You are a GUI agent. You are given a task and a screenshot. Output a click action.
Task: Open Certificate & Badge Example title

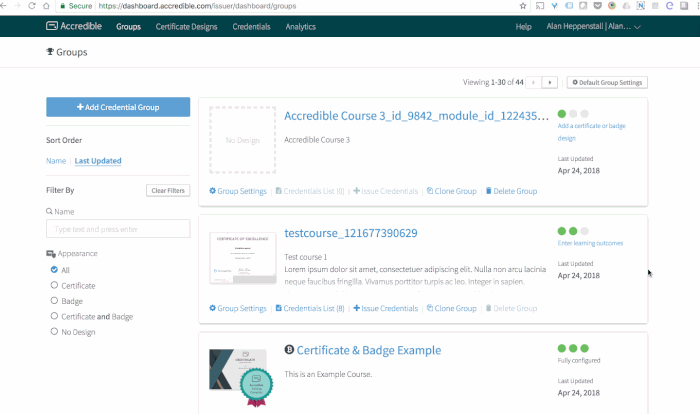(x=369, y=350)
